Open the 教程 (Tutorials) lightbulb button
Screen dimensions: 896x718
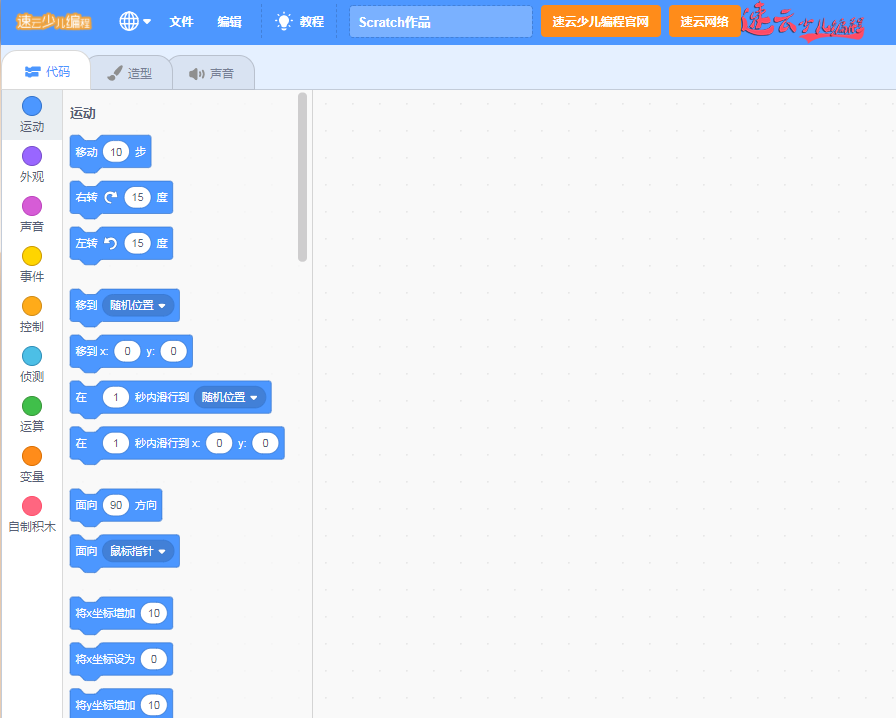pyautogui.click(x=299, y=21)
